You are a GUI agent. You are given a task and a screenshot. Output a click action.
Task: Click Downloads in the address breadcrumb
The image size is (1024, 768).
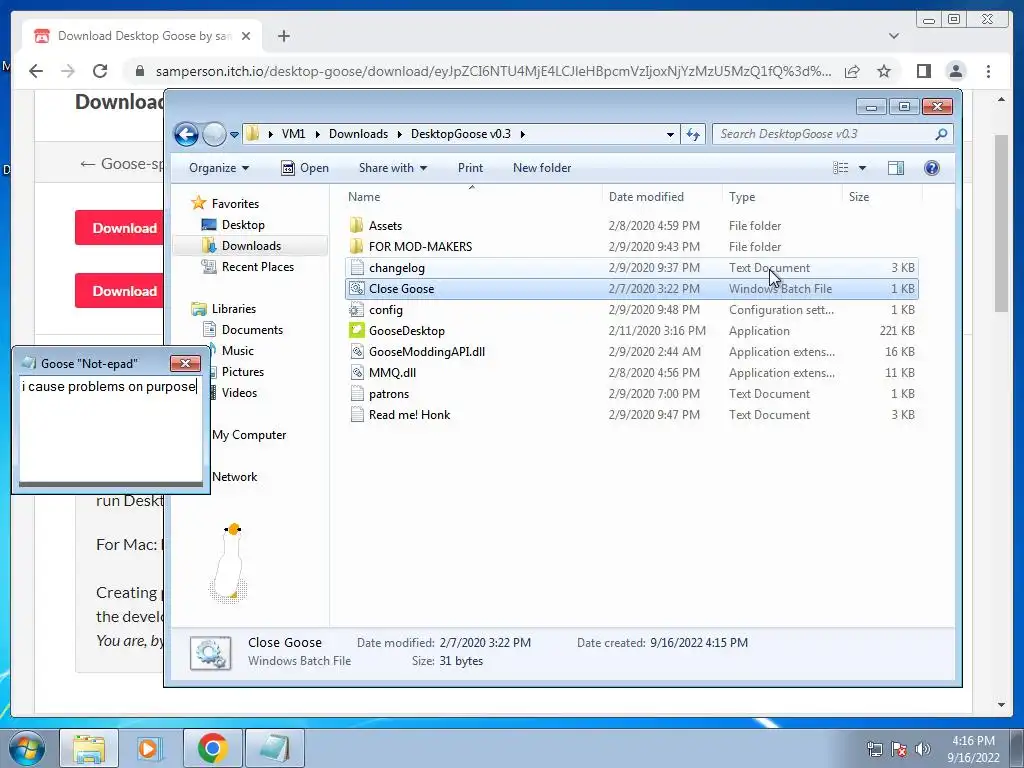(x=358, y=134)
